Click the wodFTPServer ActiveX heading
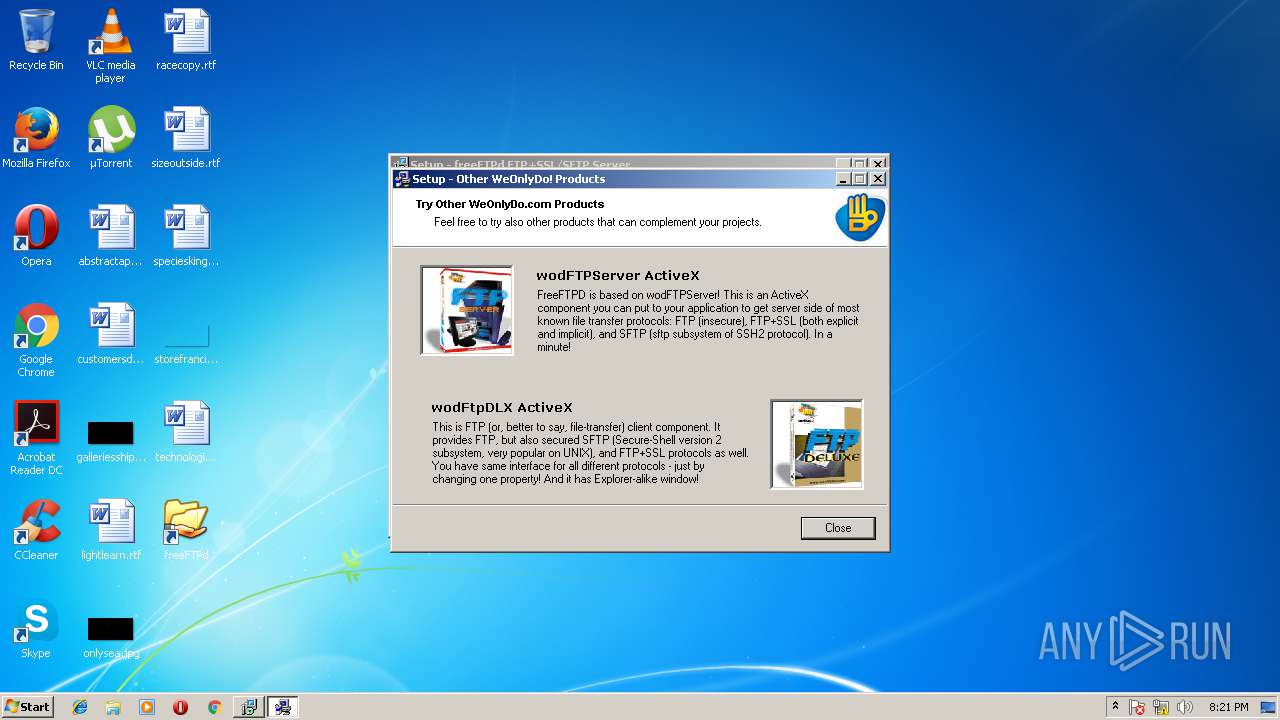1280x720 pixels. click(618, 275)
